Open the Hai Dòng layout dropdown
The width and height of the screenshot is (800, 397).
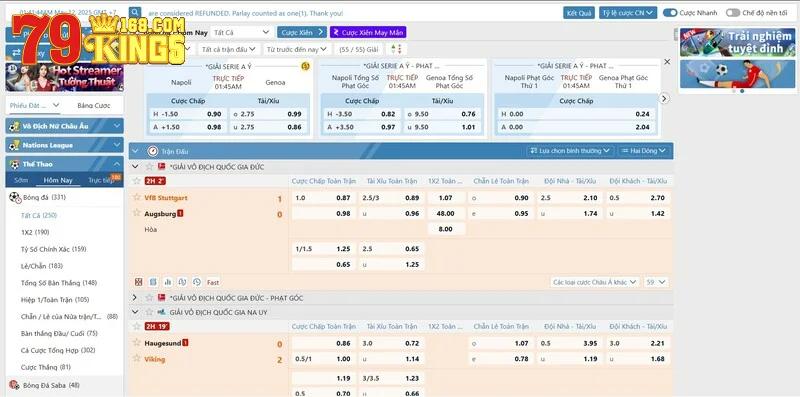point(643,151)
